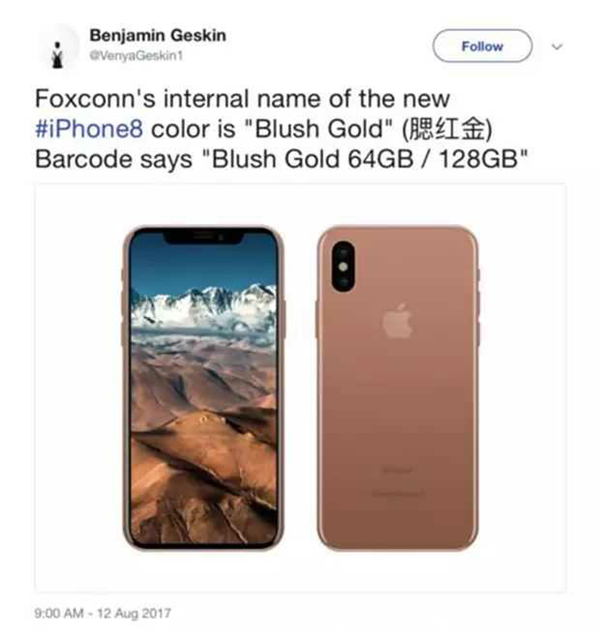Click the camera flash on phone back

[343, 267]
